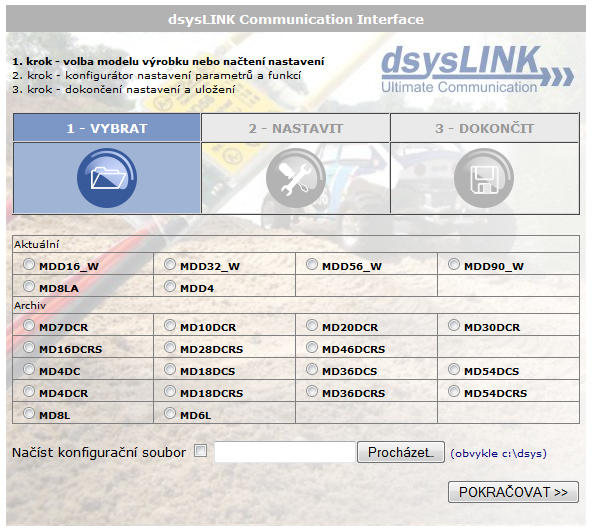Image resolution: width=592 pixels, height=531 pixels.
Task: Click the POKRAČOVAT >> button
Action: point(513,492)
